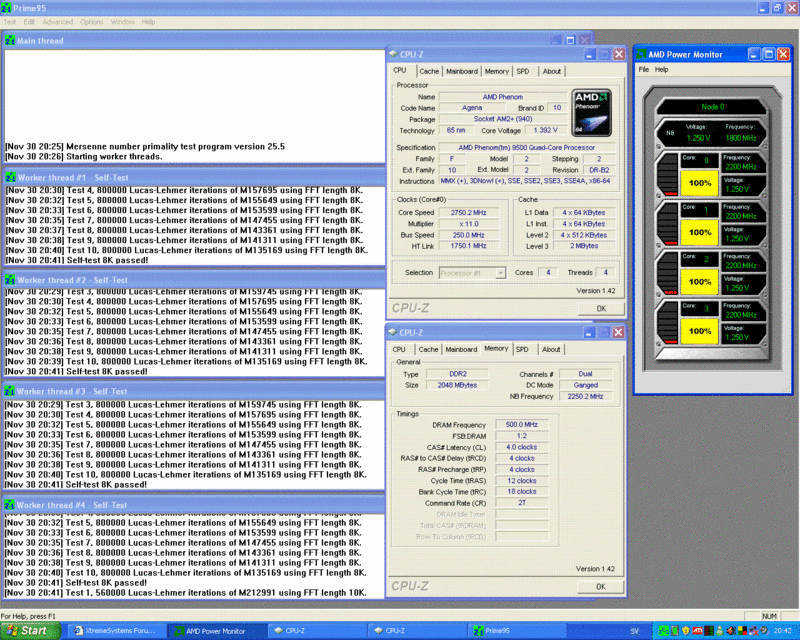800x640 pixels.
Task: Open the Window menu in Prime95
Action: 123,22
